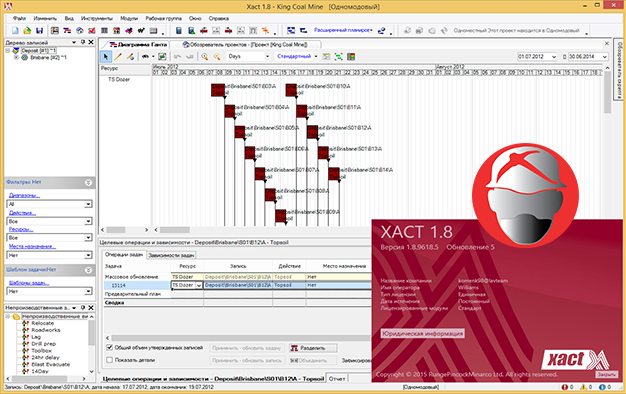626x394 pixels.
Task: Click the Места назначения... link
Action: [x=32, y=247]
